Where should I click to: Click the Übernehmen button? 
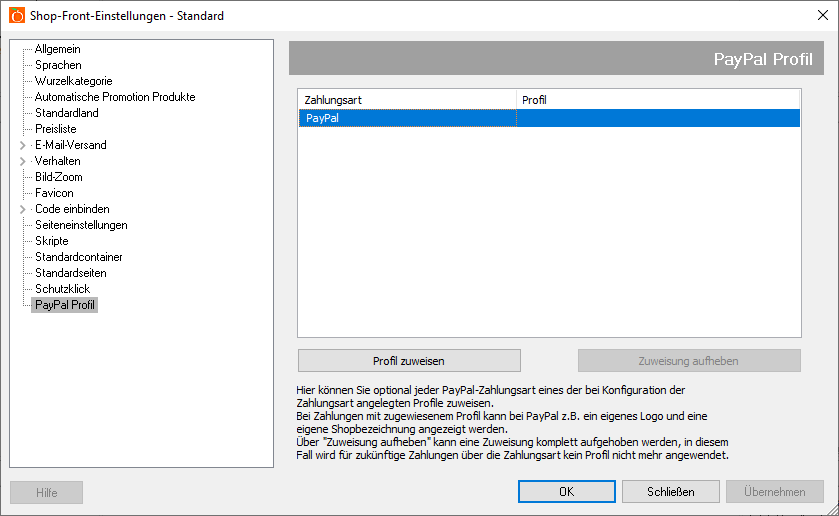coord(775,491)
